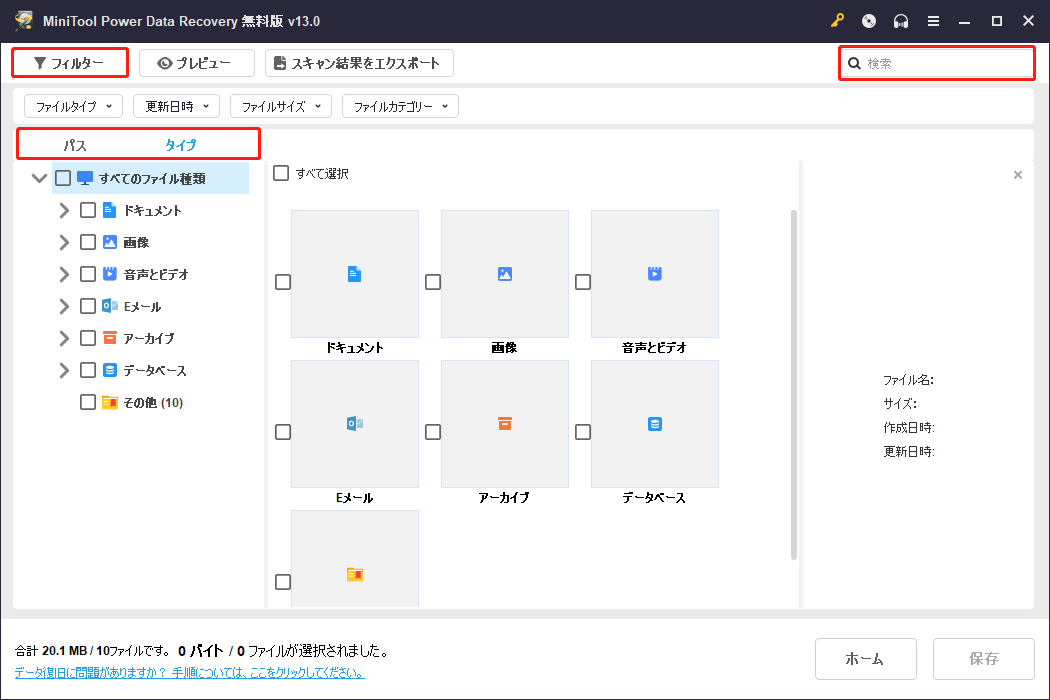Click the プレビュー button

[197, 63]
